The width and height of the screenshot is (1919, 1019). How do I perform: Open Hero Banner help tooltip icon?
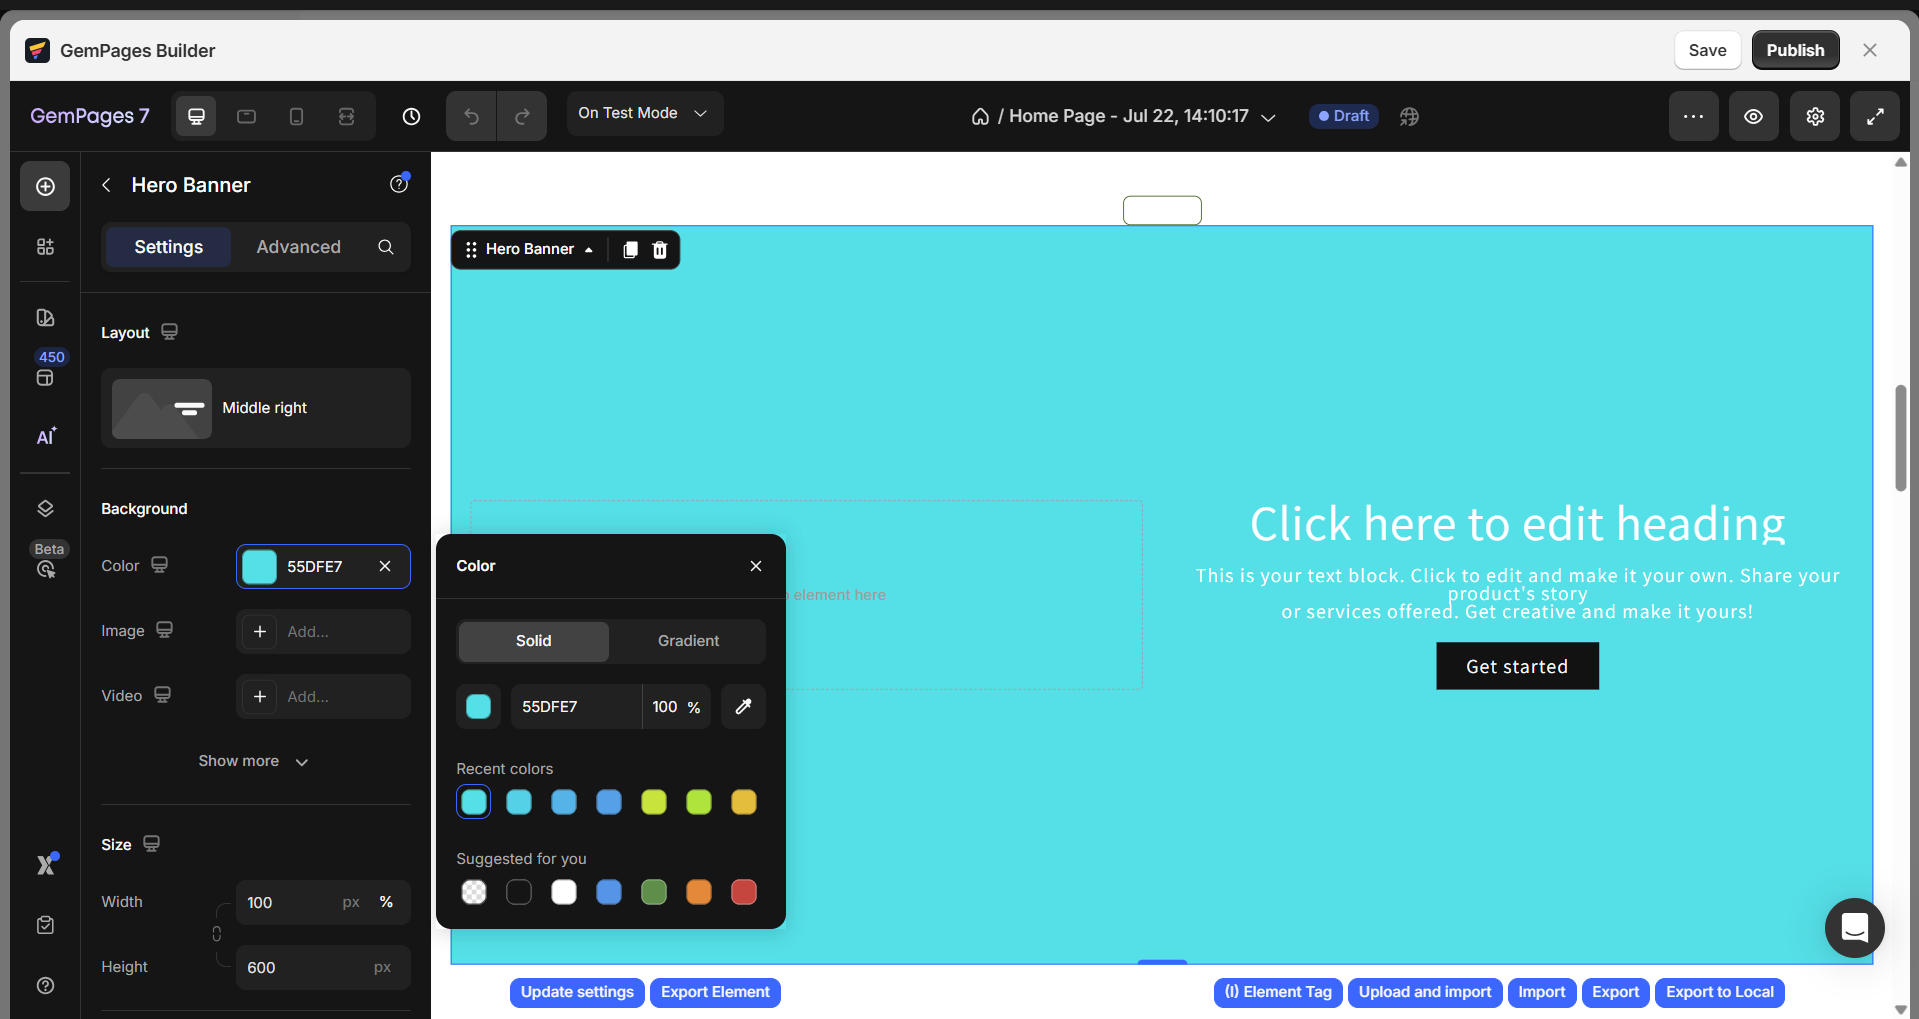(x=398, y=184)
